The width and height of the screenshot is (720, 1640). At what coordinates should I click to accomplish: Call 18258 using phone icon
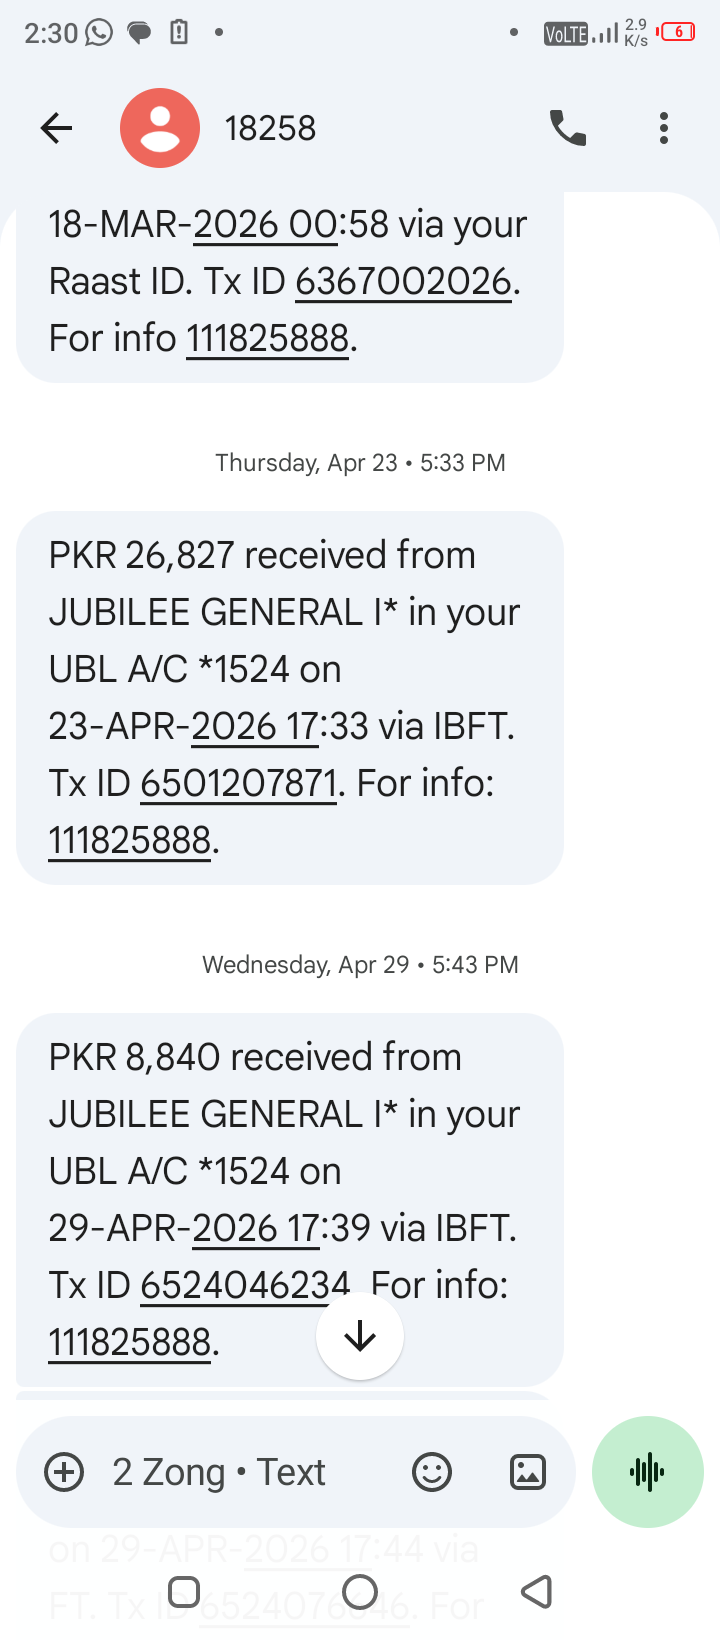[x=568, y=128]
